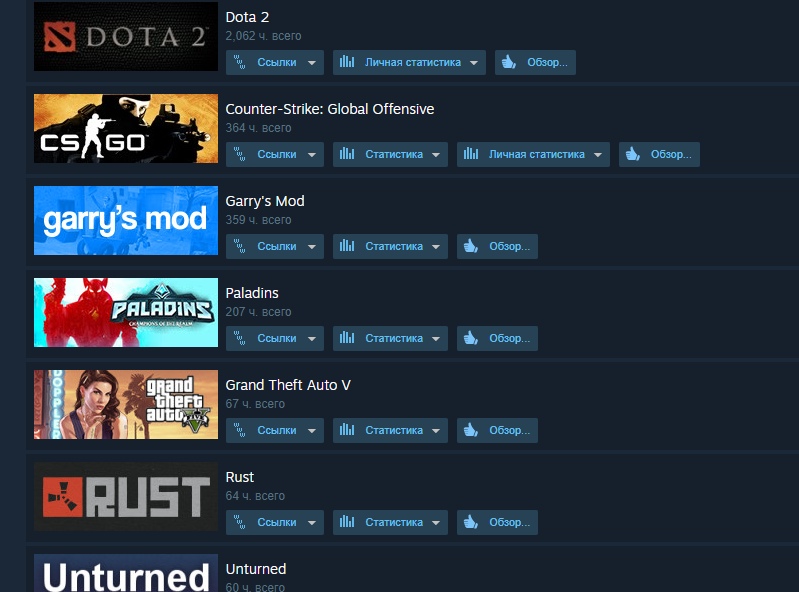Click the links chain icon in Dota 2 row
This screenshot has width=799, height=592.
pyautogui.click(x=239, y=62)
